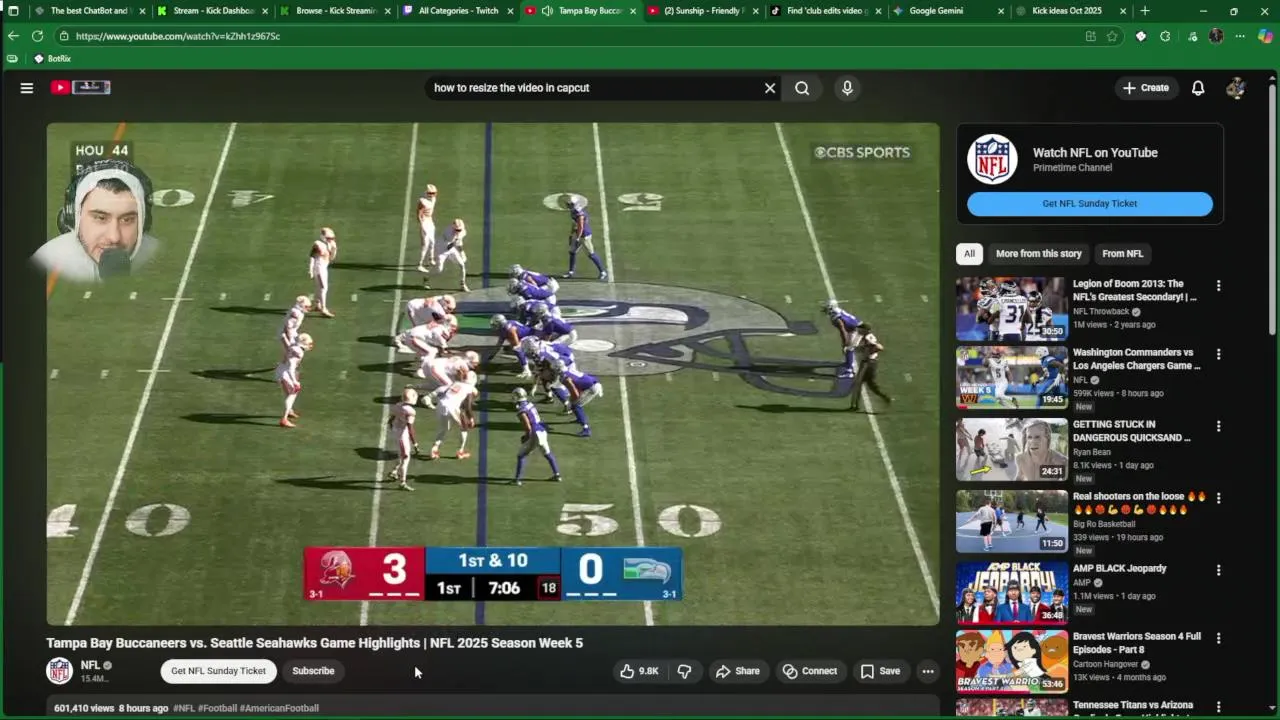Favorite this page with star icon
1280x720 pixels.
[x=1112, y=36]
